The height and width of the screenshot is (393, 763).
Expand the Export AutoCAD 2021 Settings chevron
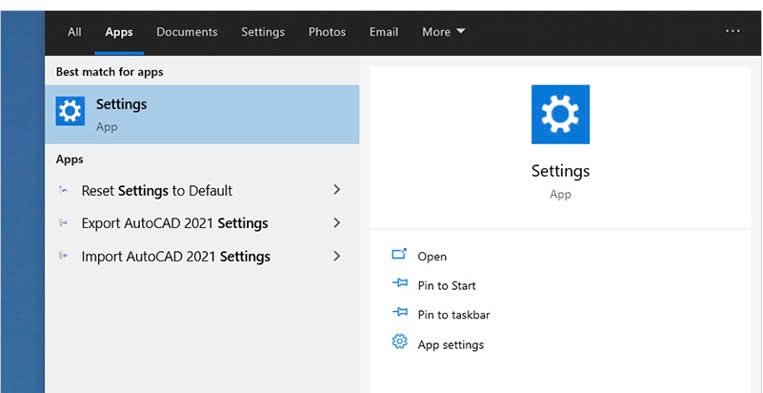click(336, 223)
